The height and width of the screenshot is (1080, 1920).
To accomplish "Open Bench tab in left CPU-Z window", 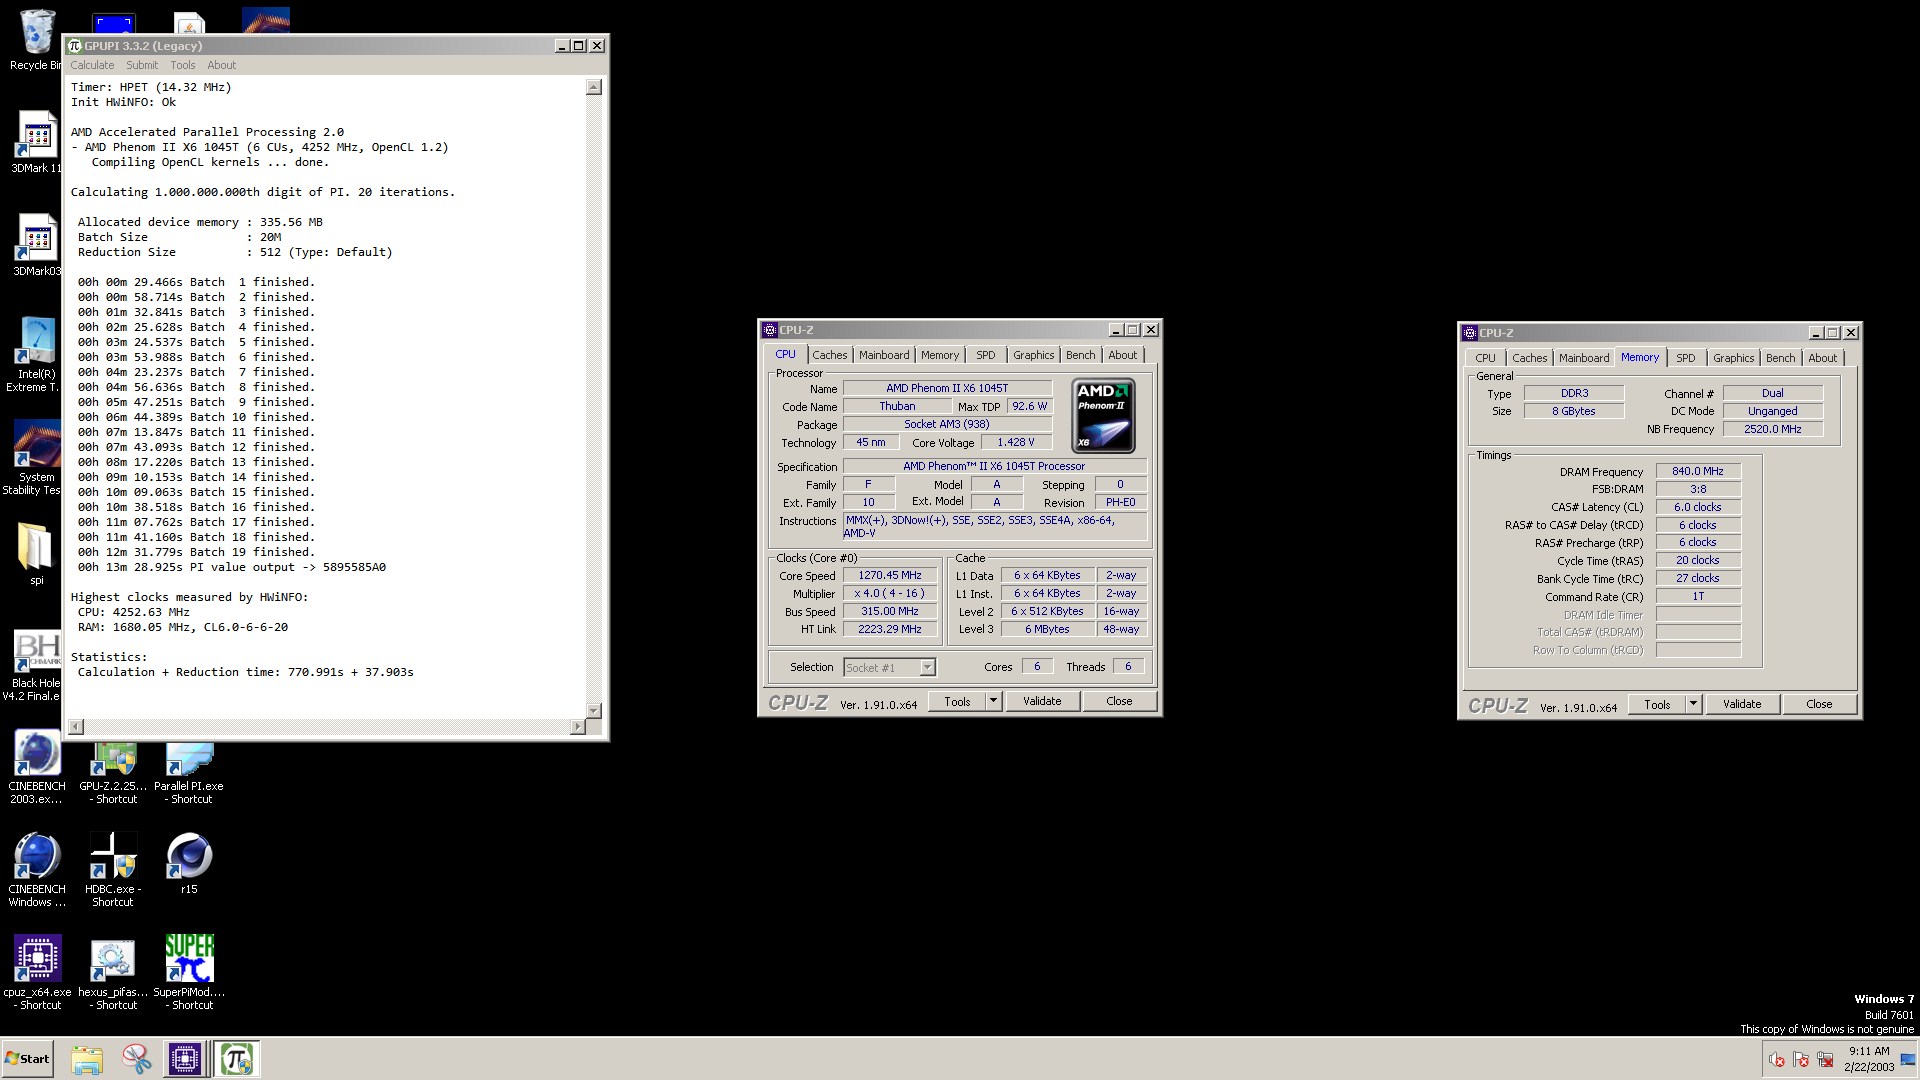I will pos(1080,355).
